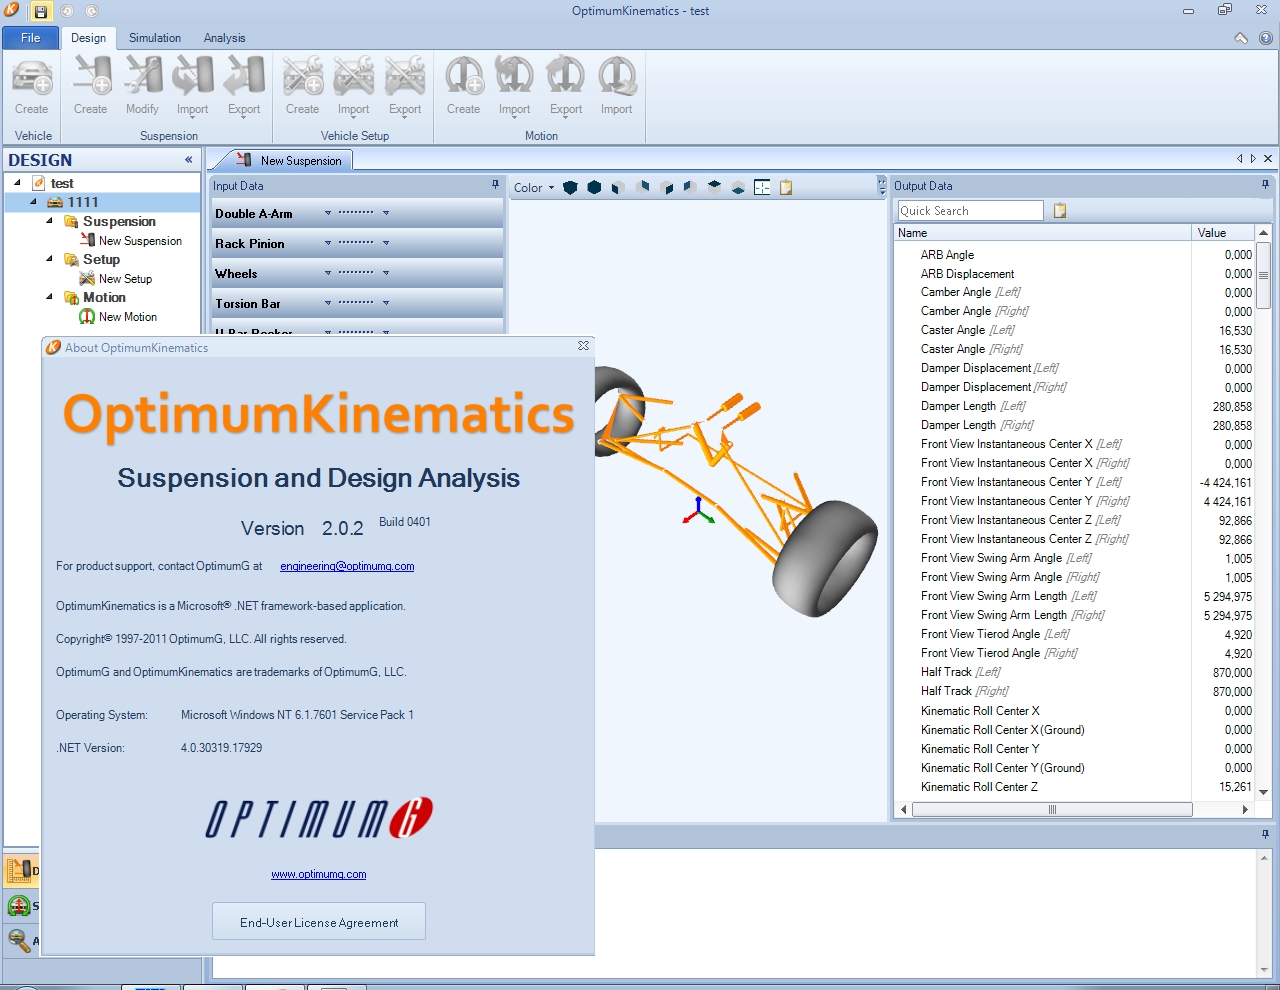
Task: Select the cube view icon with bottom face highlighted
Action: point(738,187)
